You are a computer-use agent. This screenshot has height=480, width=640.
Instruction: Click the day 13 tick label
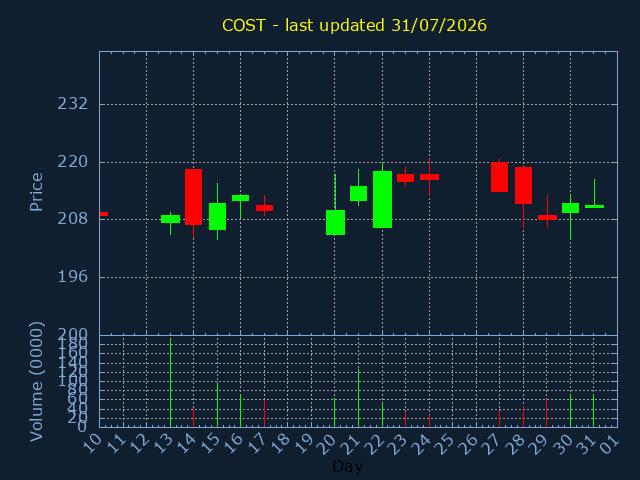coord(163,443)
